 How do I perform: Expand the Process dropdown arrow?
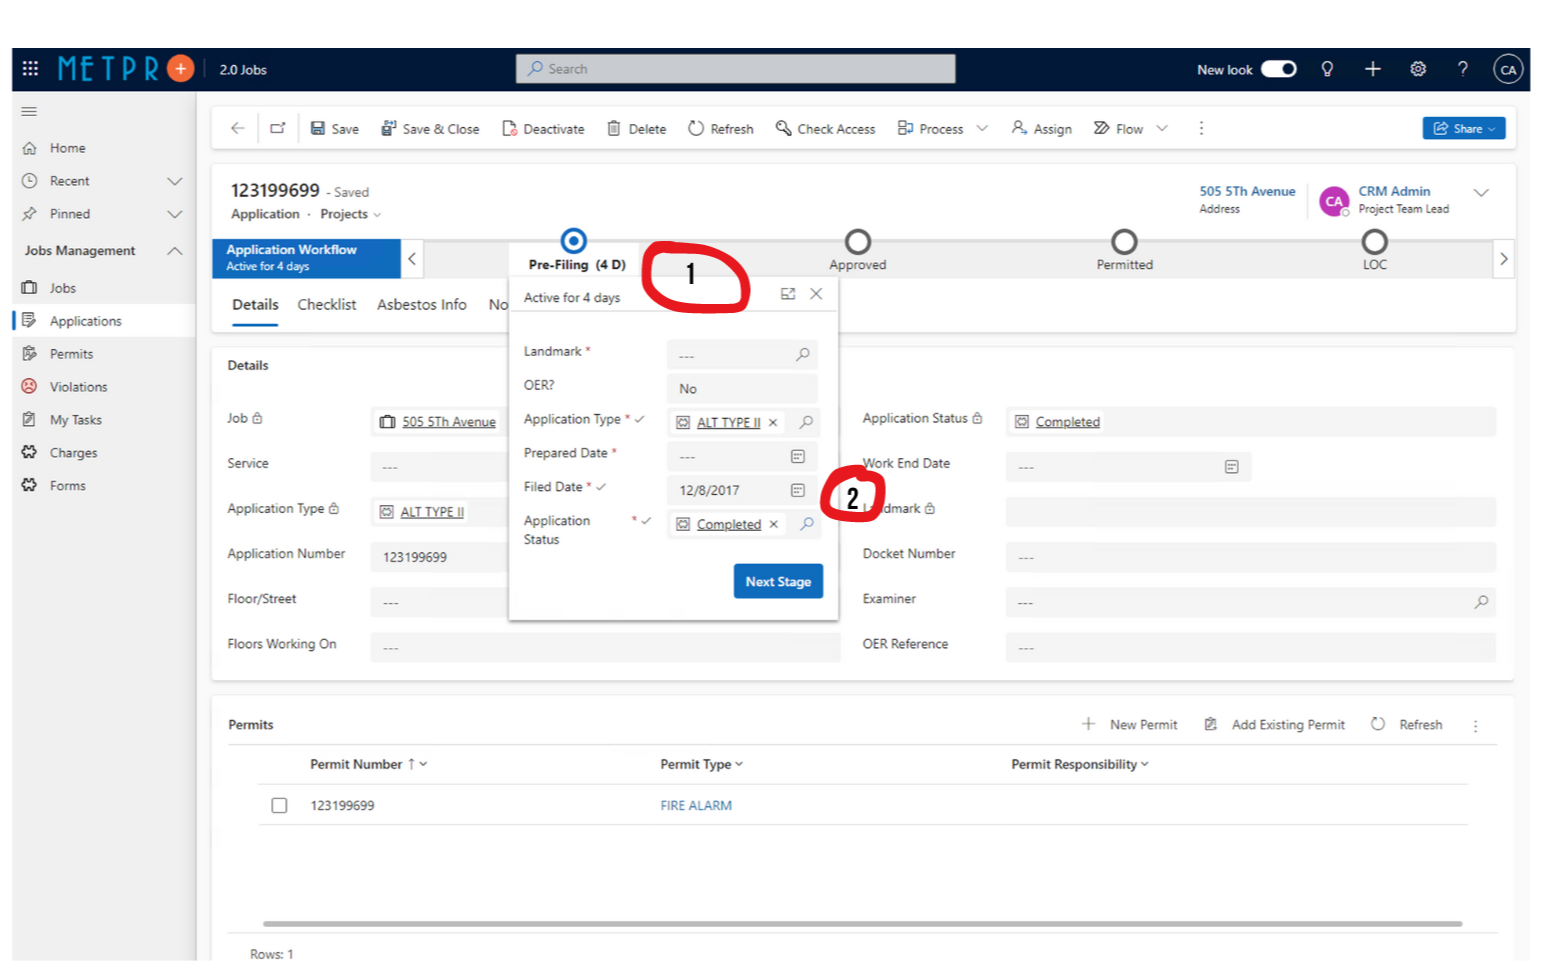pyautogui.click(x=982, y=129)
